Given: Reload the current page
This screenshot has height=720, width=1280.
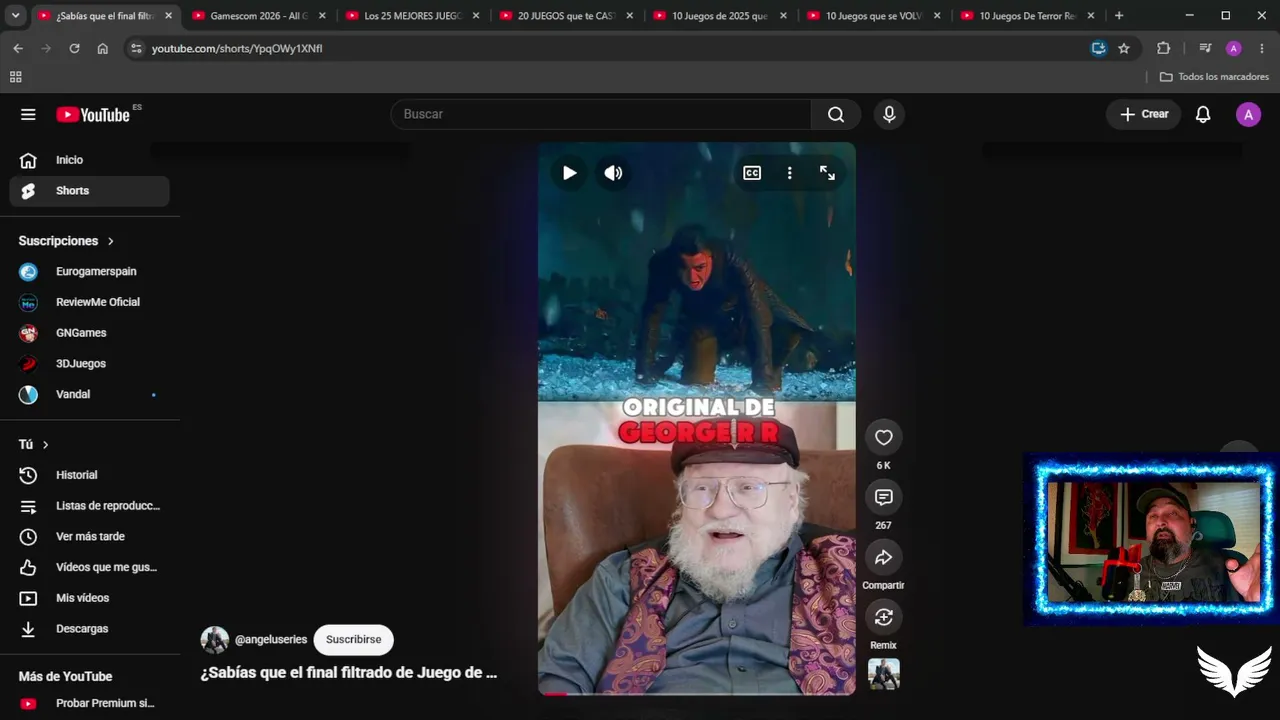Looking at the screenshot, I should (x=74, y=48).
